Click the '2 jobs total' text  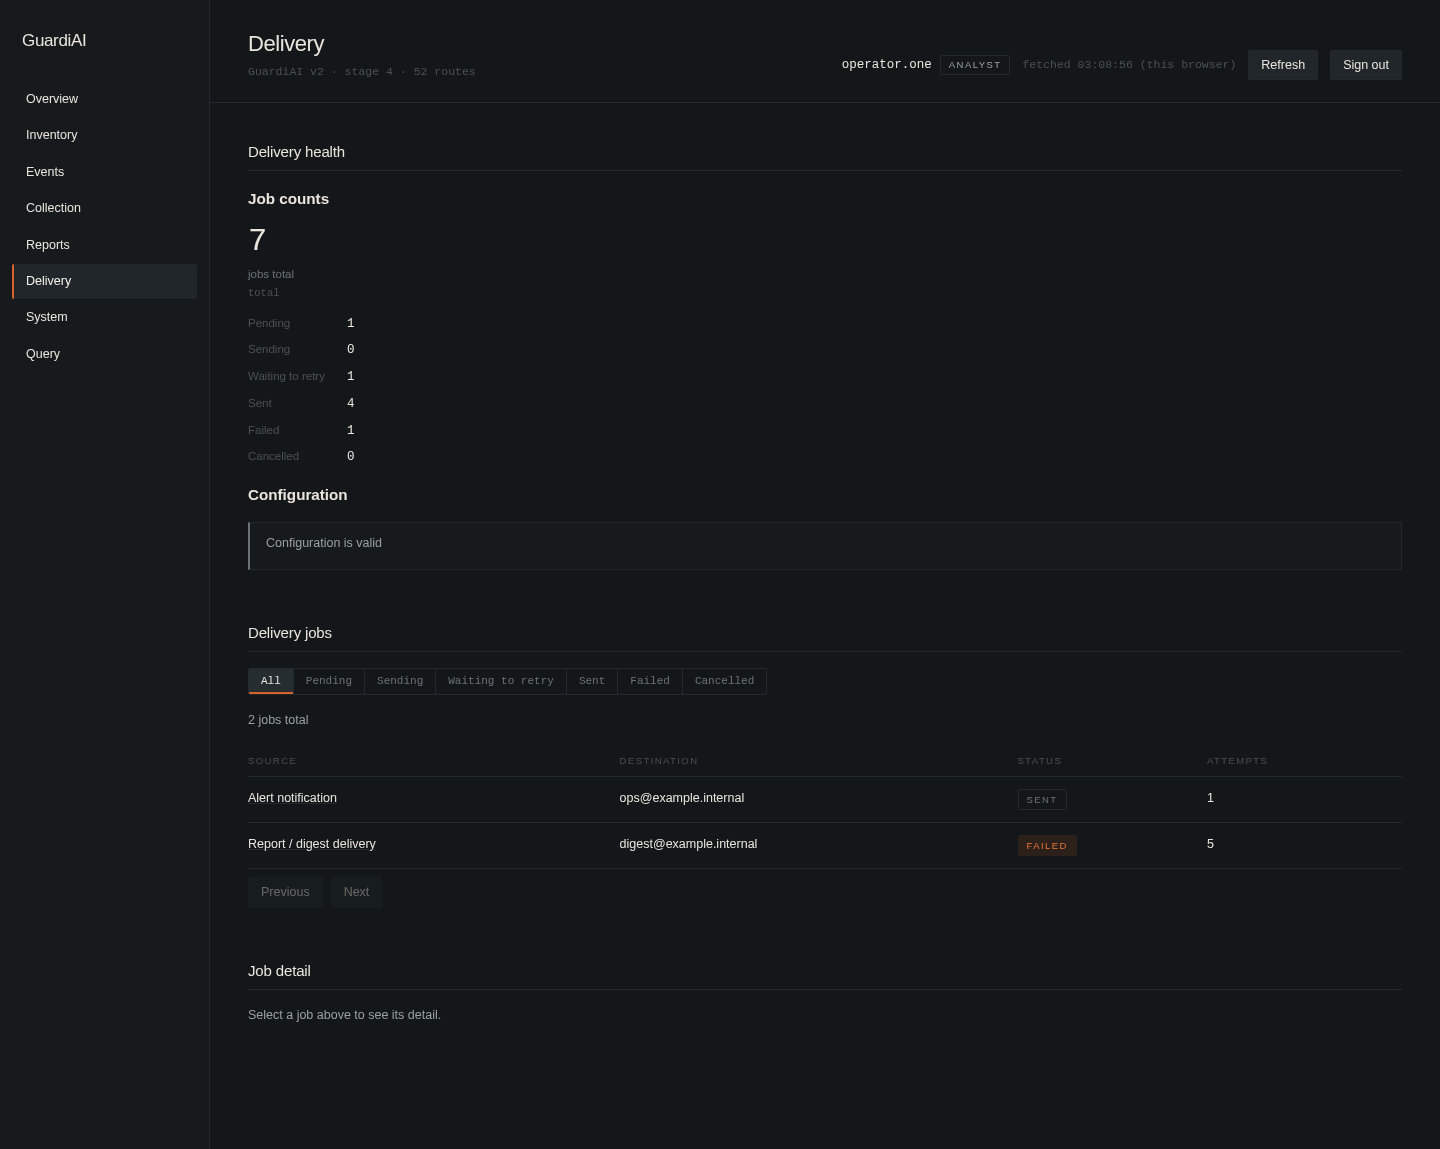pos(278,720)
